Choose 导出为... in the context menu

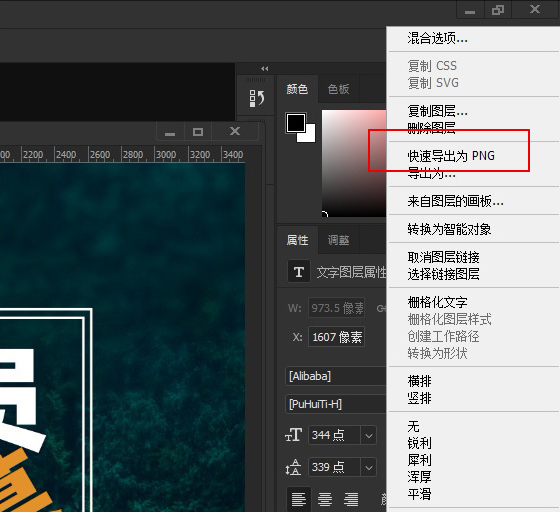pyautogui.click(x=431, y=174)
